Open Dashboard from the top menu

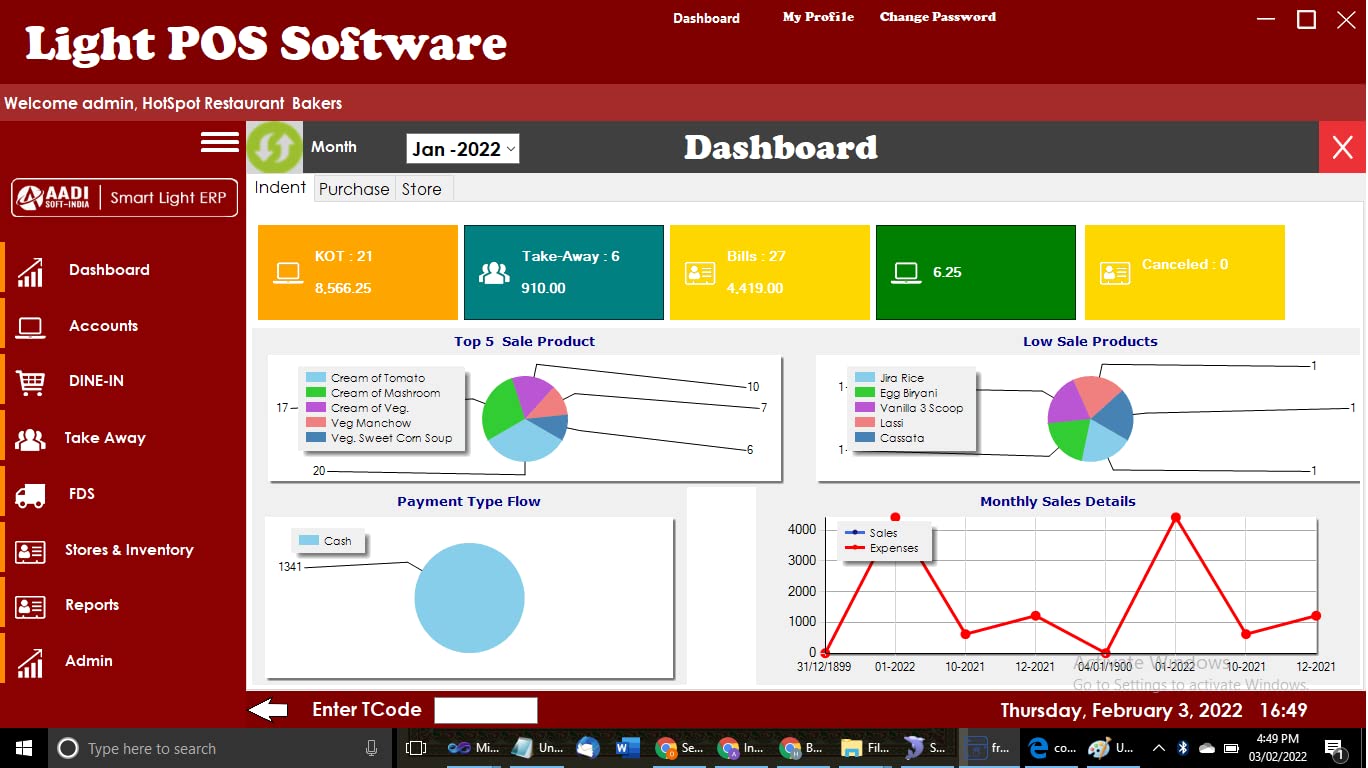click(x=706, y=18)
